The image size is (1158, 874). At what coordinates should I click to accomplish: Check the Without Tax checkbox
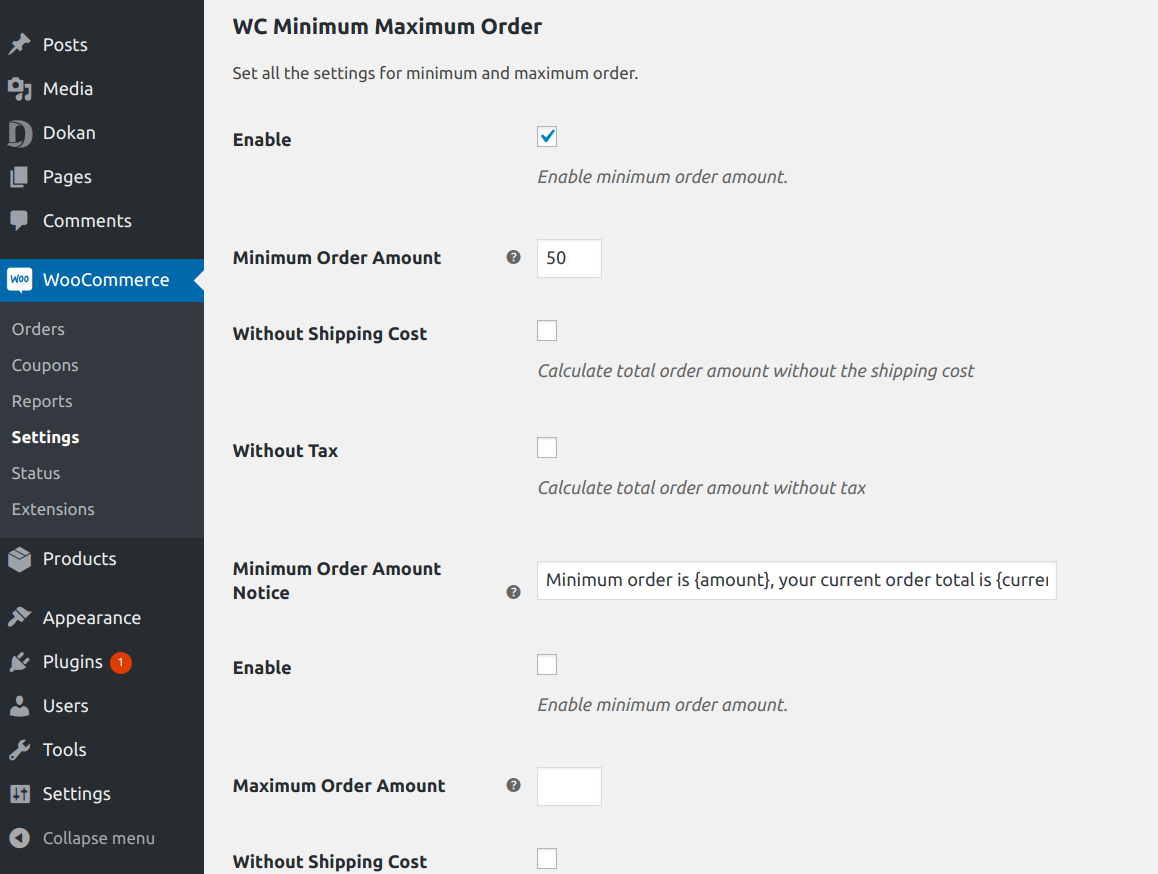547,448
